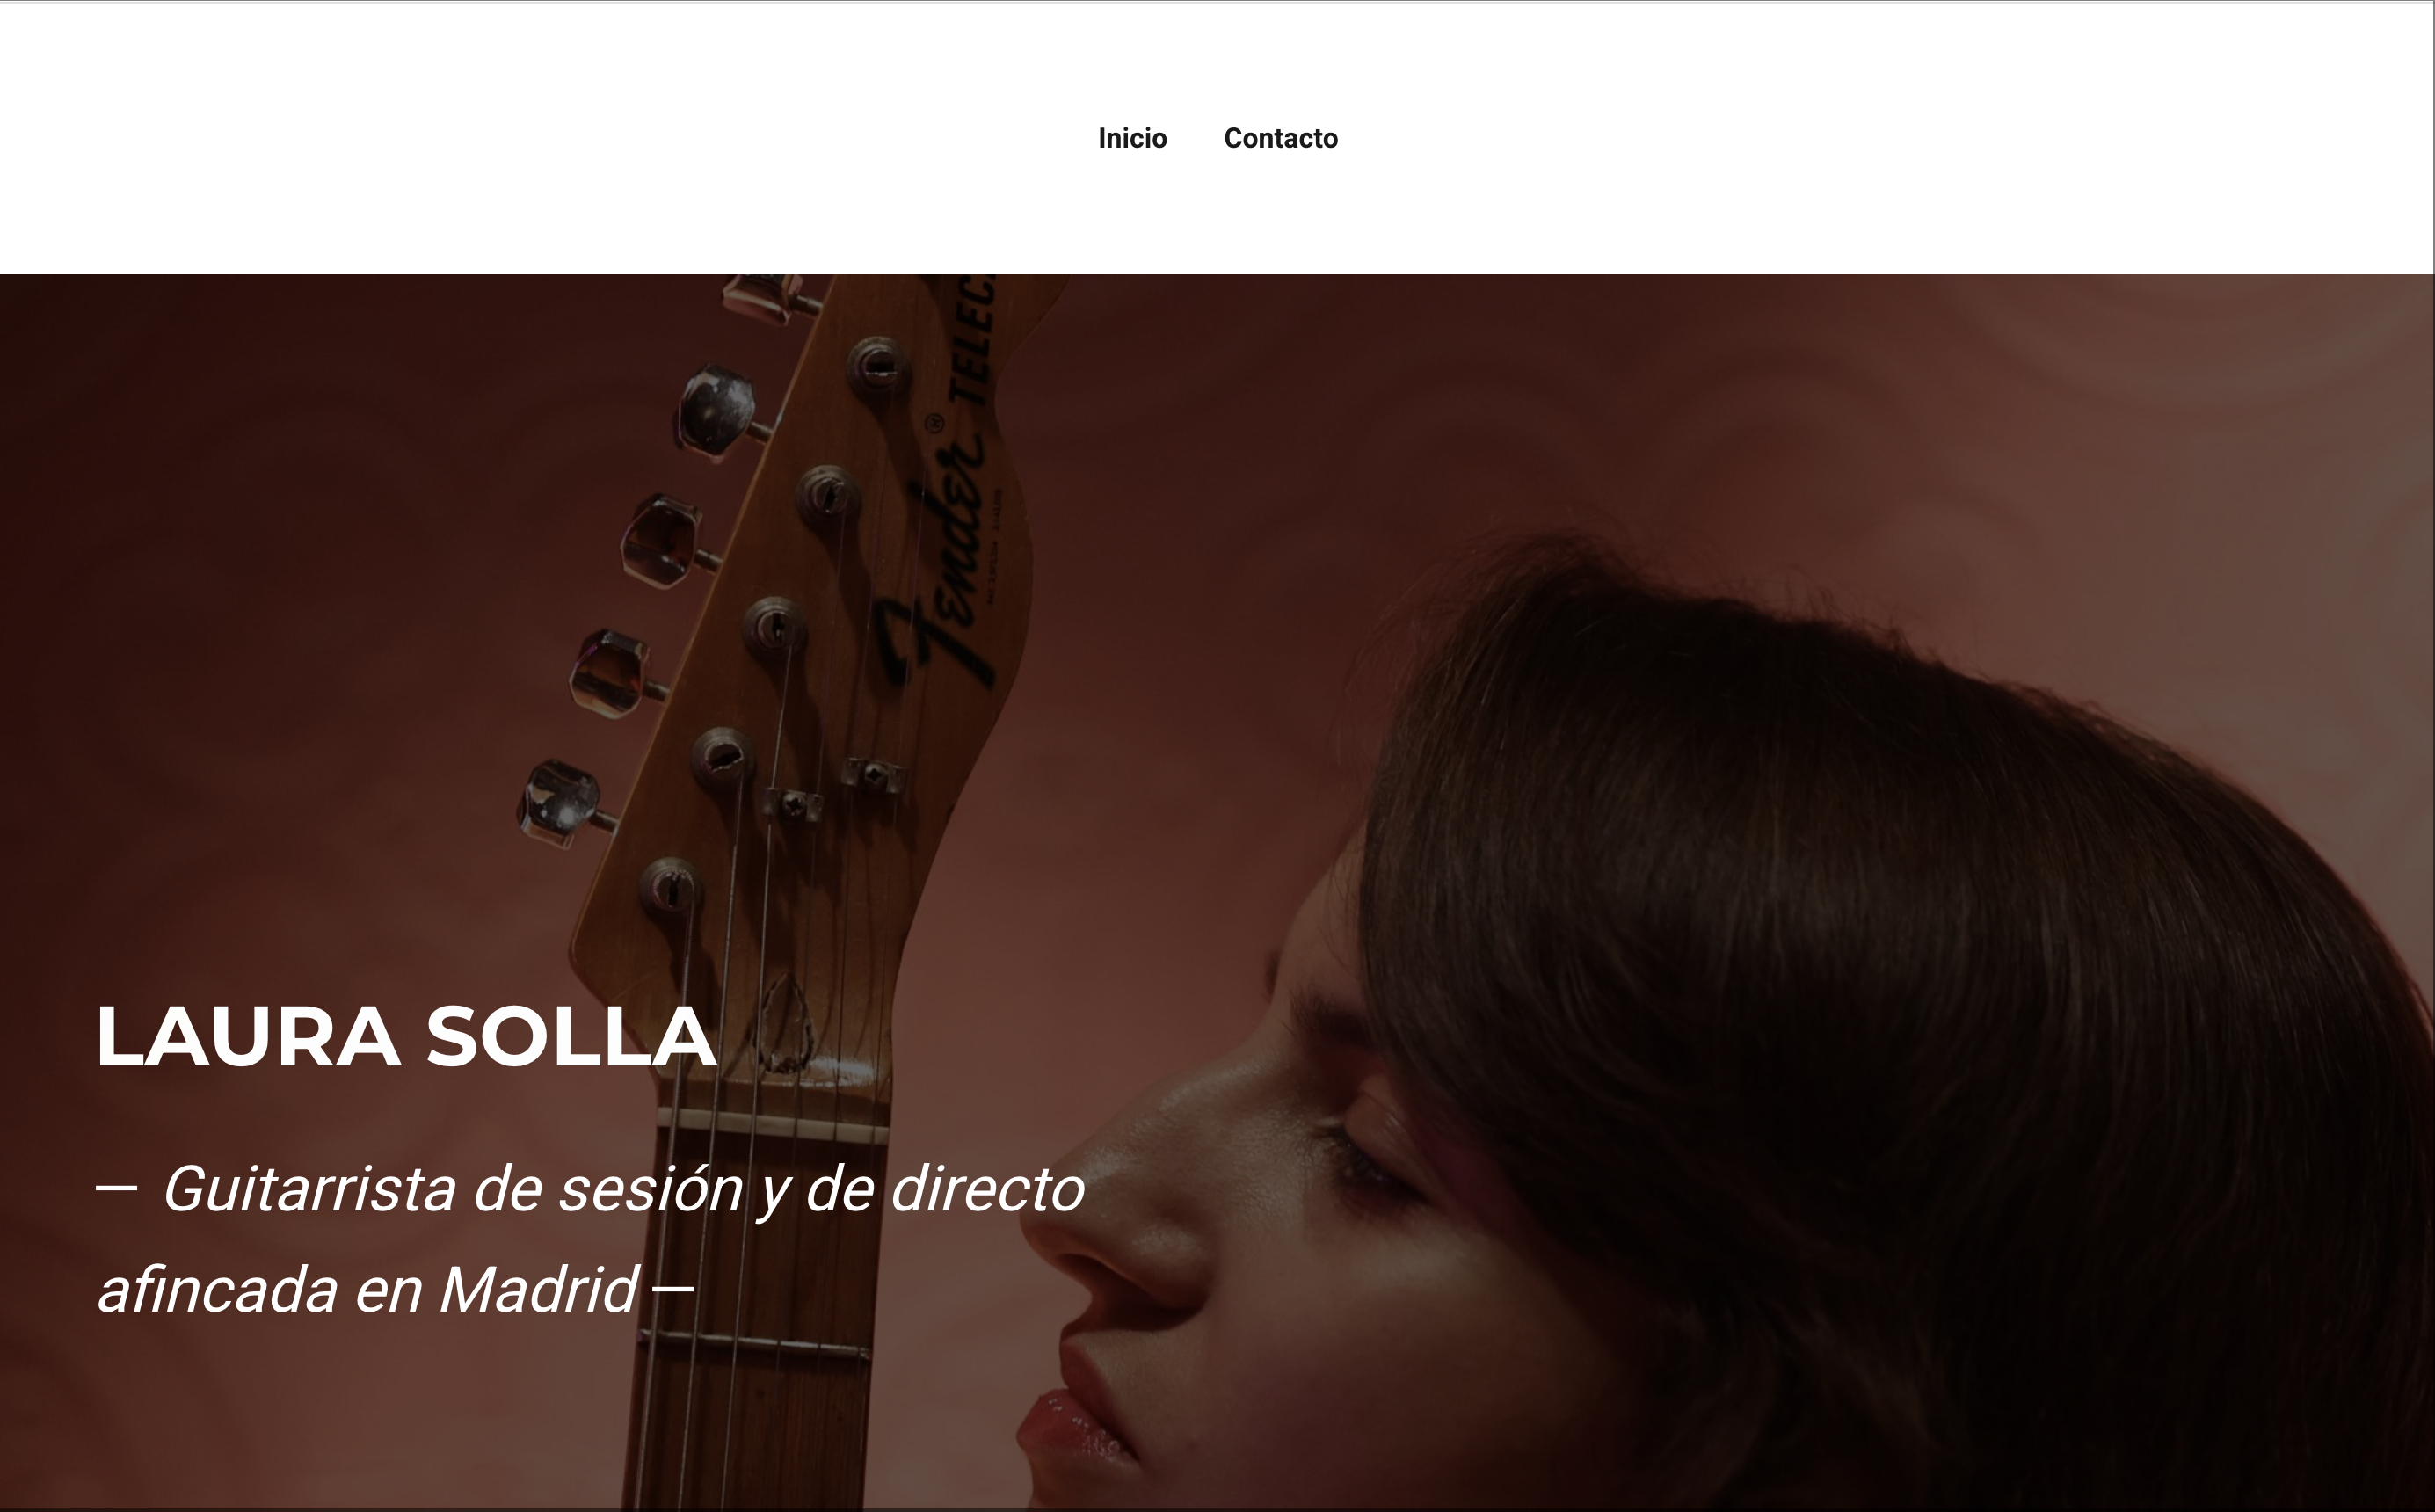2435x1512 pixels.
Task: Click the shiny lowest tuning peg
Action: pyautogui.click(x=562, y=802)
